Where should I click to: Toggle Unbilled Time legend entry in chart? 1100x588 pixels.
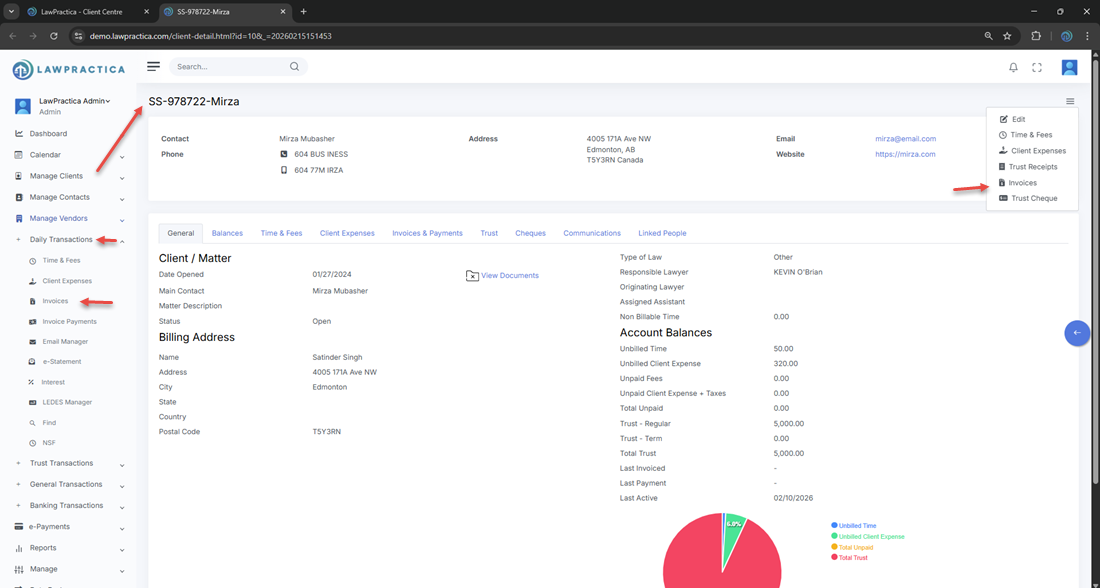click(x=857, y=525)
